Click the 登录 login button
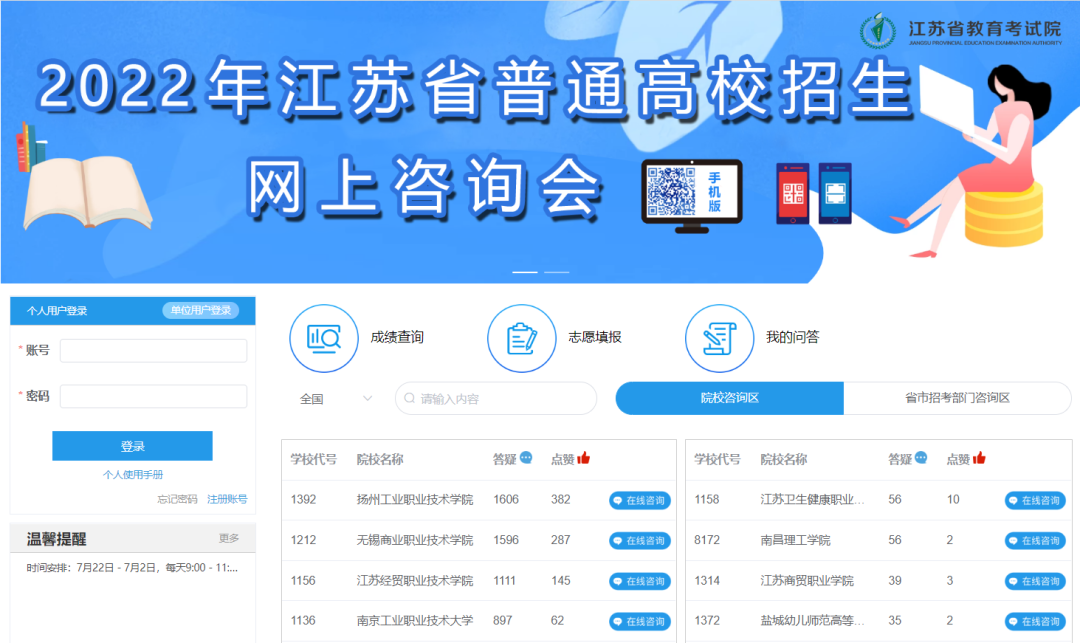Screen dimensions: 1080x643 tap(132, 446)
